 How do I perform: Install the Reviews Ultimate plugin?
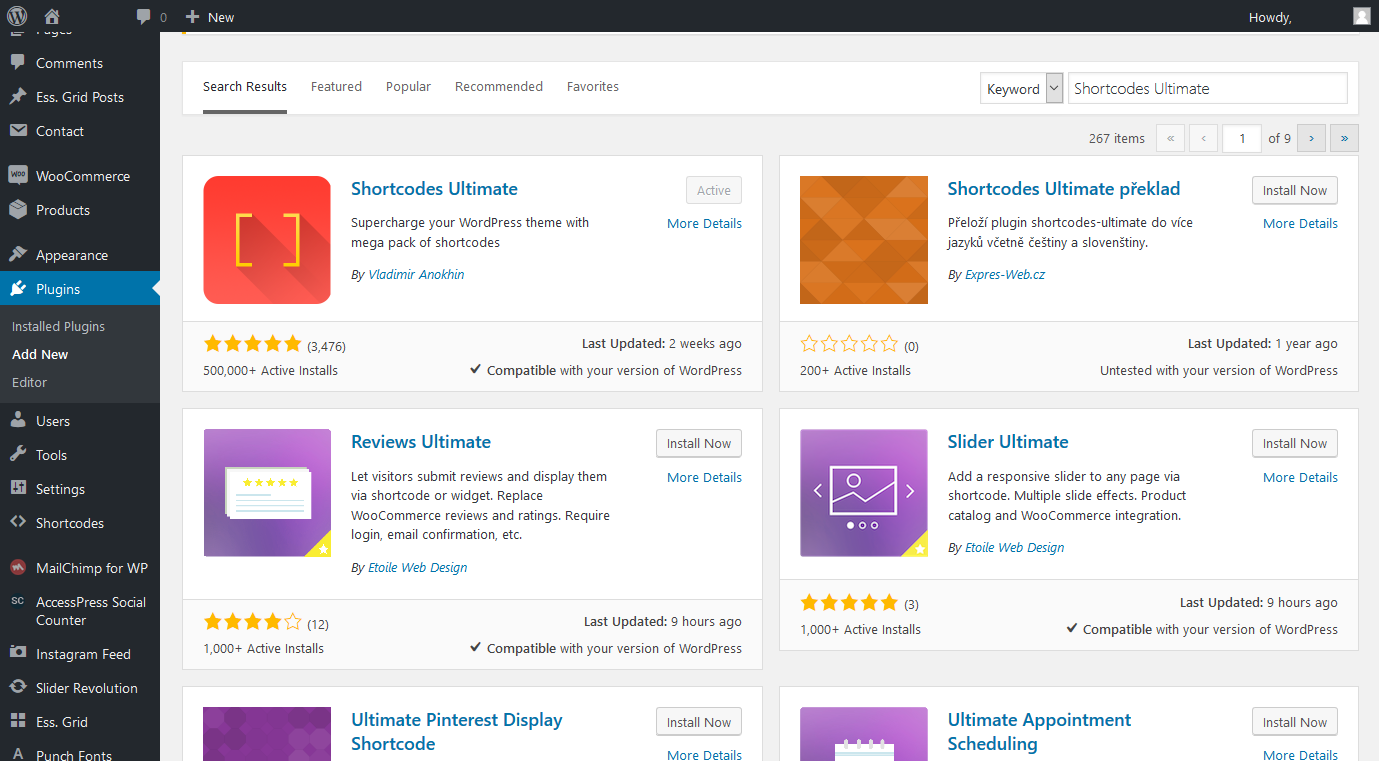click(698, 443)
